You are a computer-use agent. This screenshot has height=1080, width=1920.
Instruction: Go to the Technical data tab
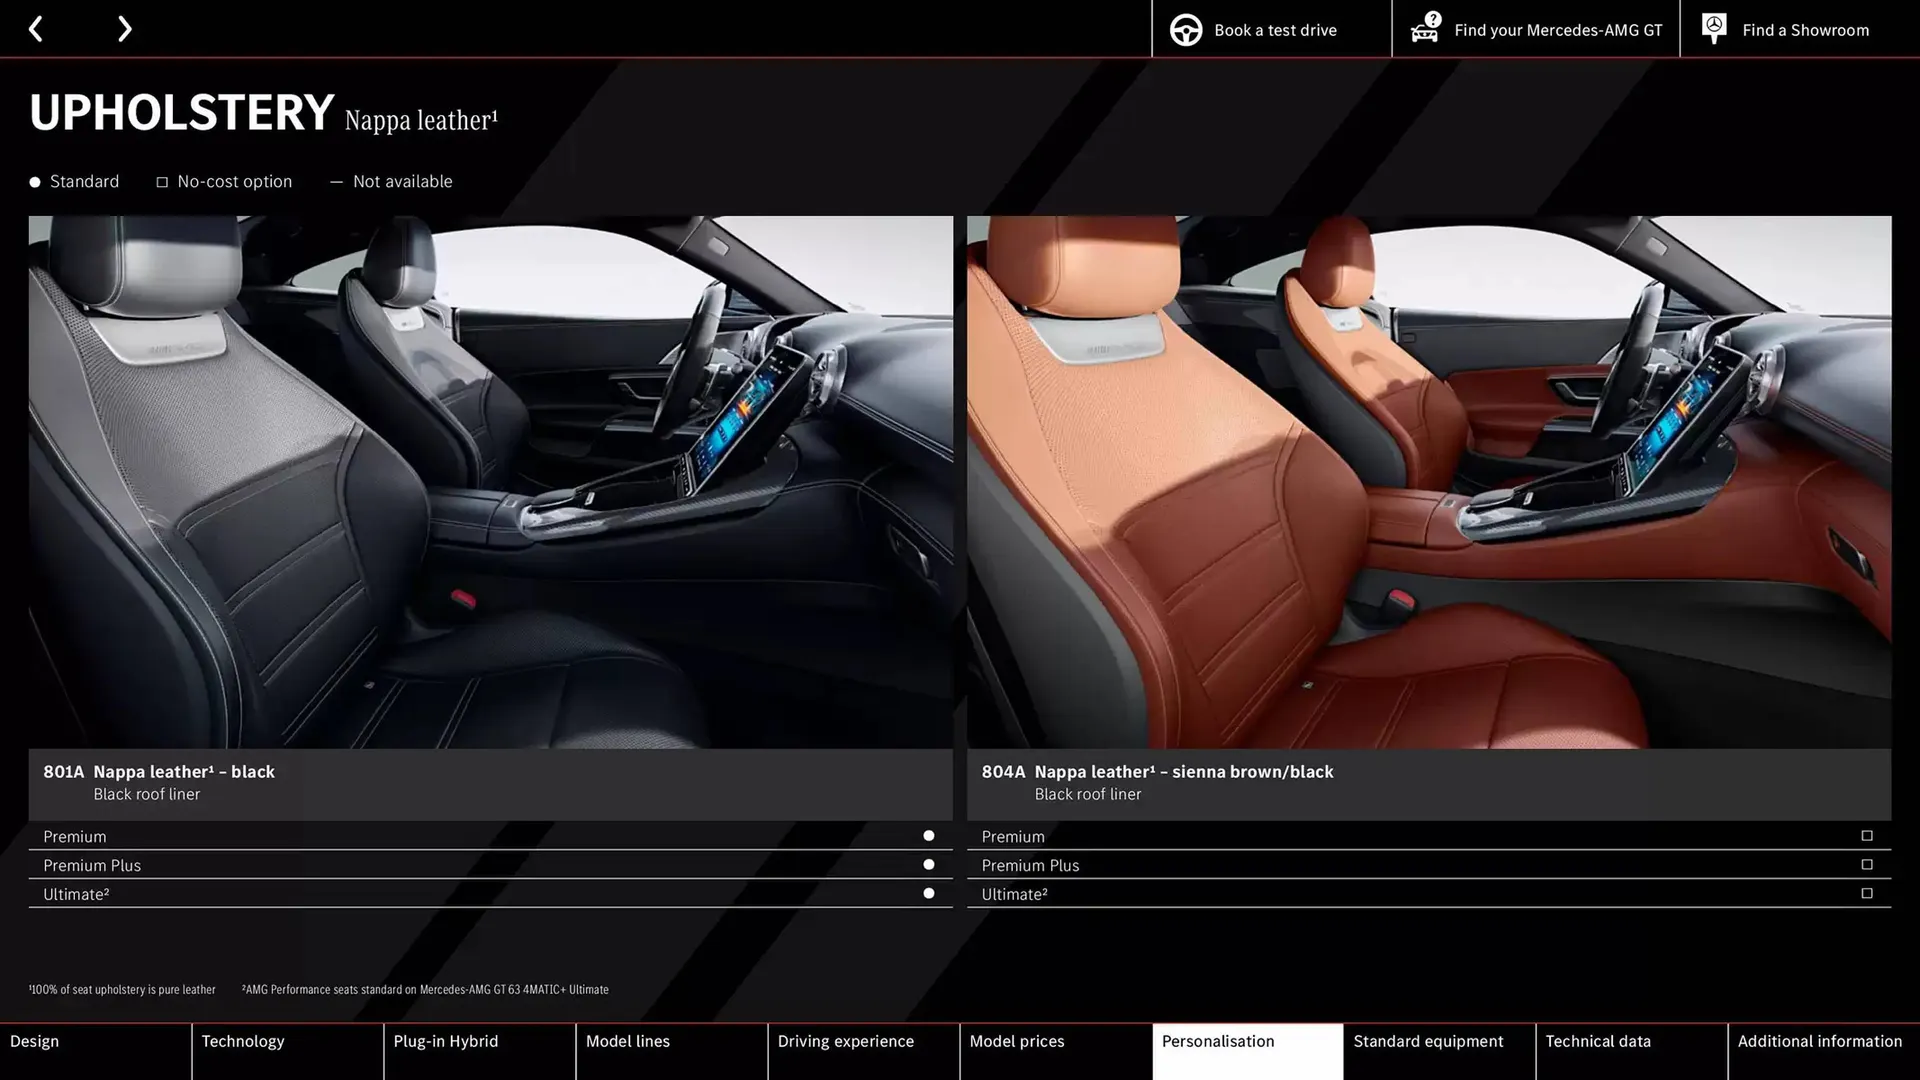point(1631,1051)
